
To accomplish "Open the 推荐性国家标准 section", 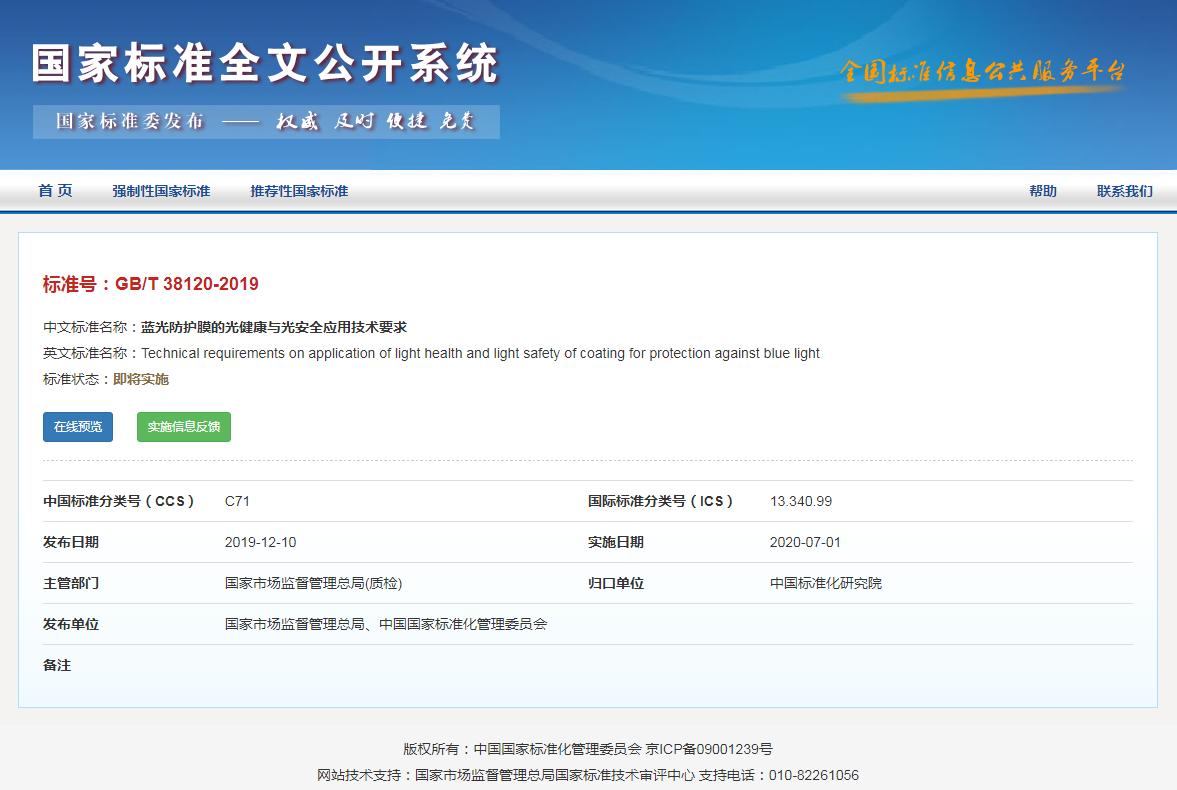I will tap(299, 191).
